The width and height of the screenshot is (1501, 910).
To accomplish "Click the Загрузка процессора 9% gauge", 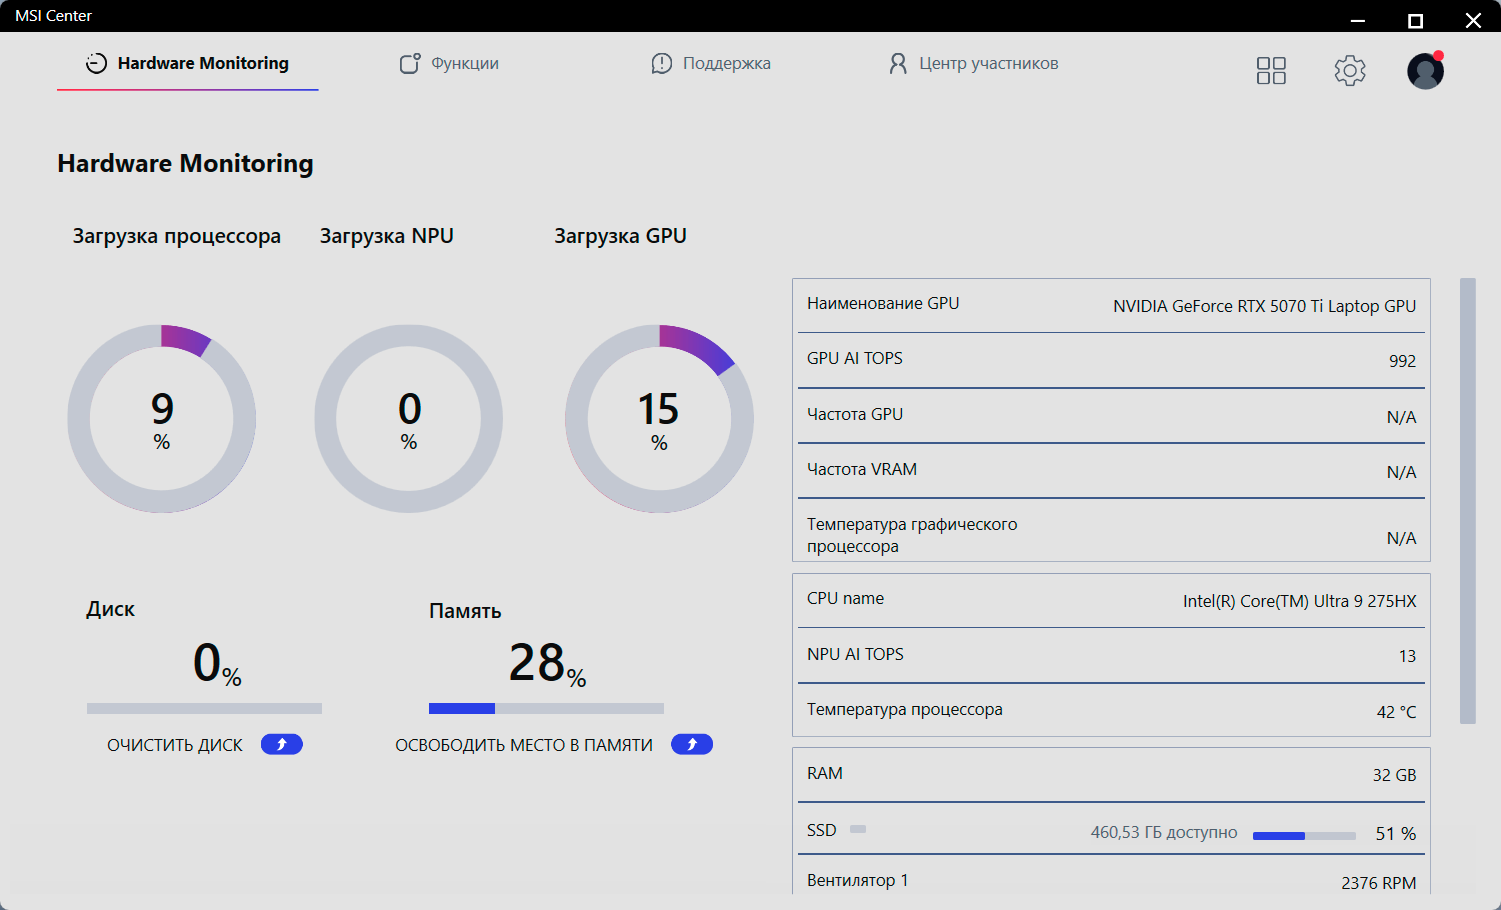I will (x=162, y=419).
